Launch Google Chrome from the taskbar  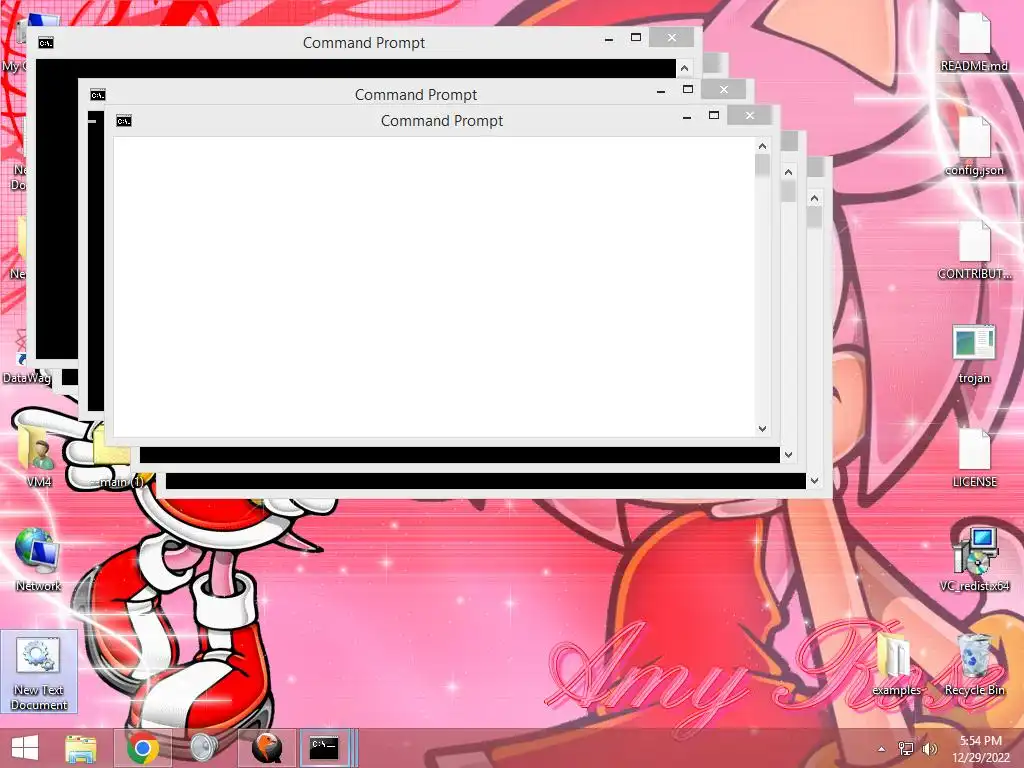143,748
